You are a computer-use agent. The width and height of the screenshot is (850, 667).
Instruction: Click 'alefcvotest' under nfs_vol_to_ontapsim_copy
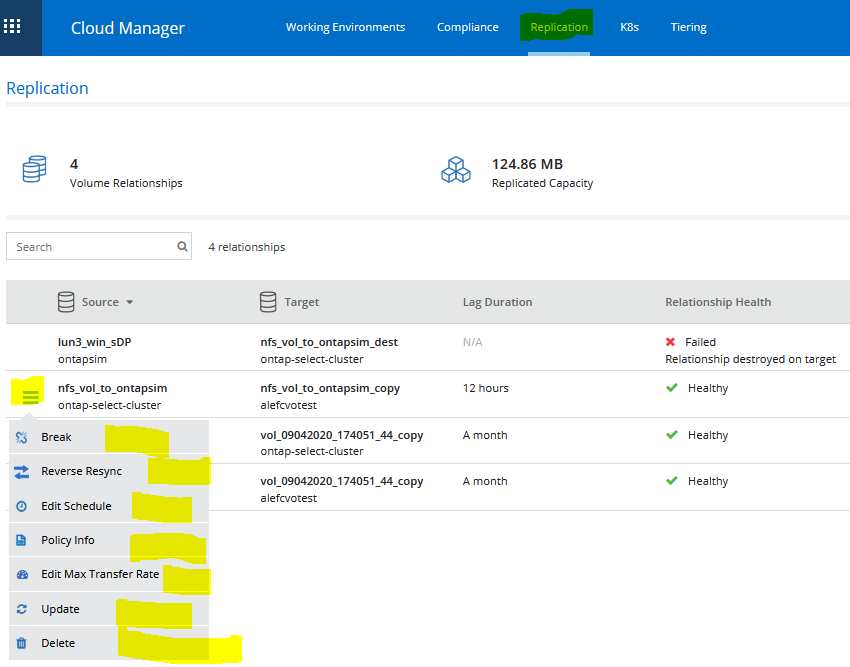(x=288, y=405)
